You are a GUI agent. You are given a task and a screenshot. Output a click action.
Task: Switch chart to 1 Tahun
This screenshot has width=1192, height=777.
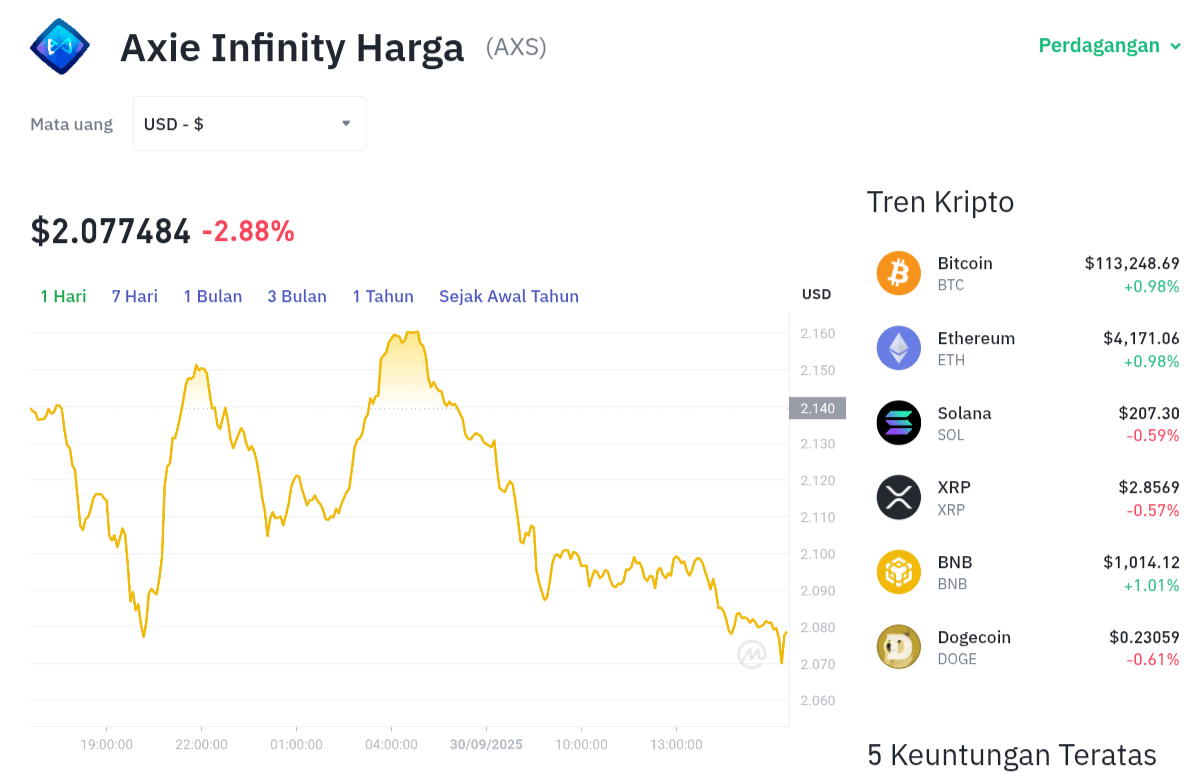(x=383, y=296)
